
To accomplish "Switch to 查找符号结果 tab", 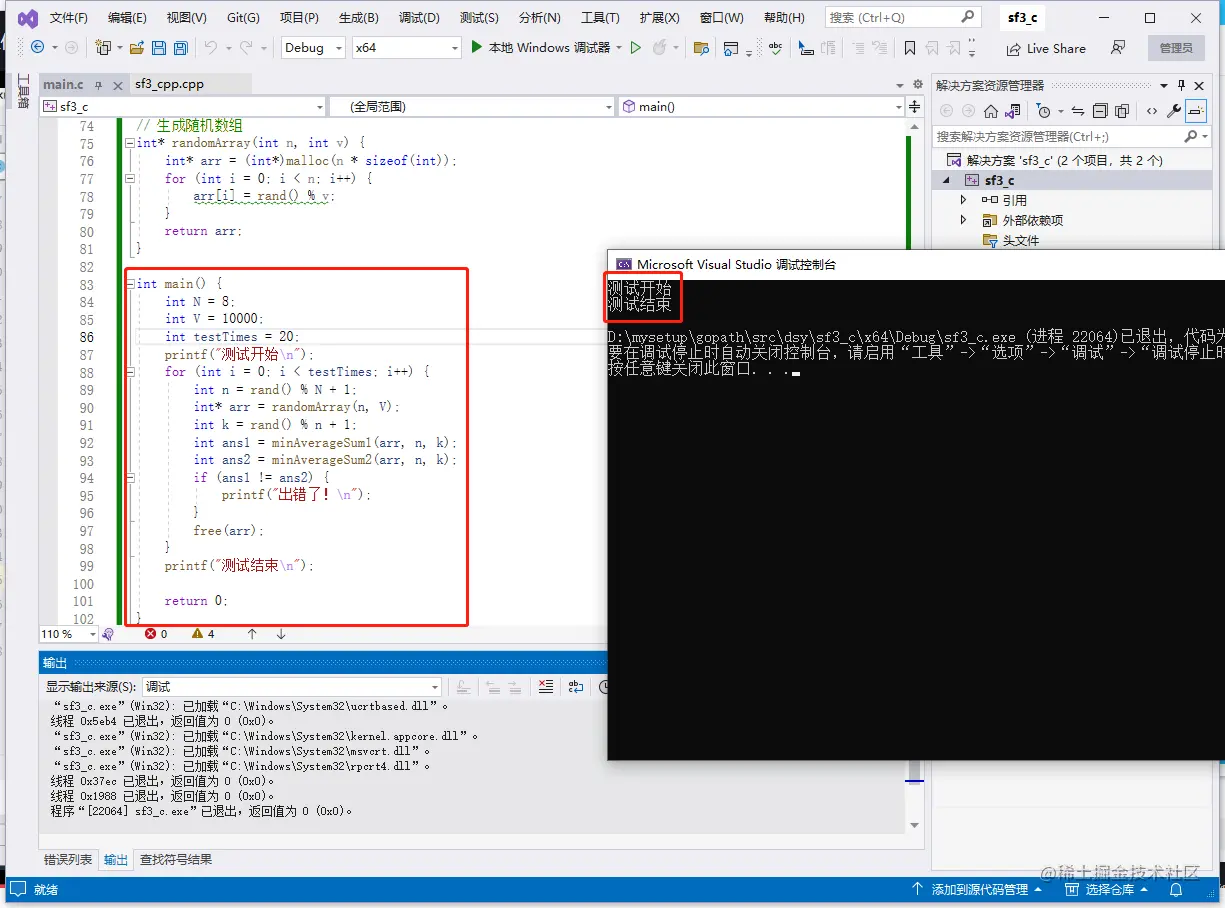I will coord(176,859).
